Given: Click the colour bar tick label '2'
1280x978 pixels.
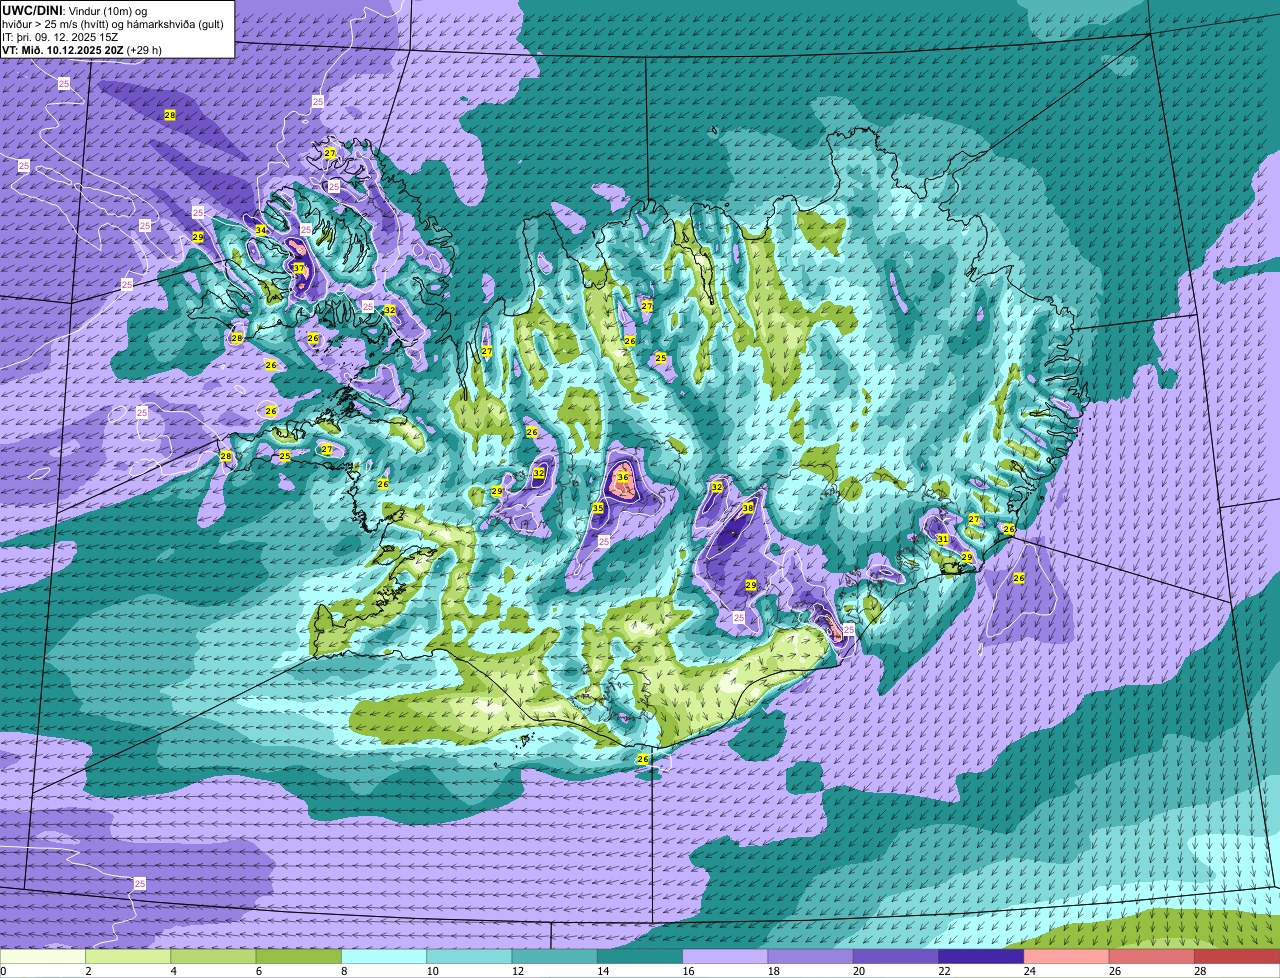Looking at the screenshot, I should (88, 971).
